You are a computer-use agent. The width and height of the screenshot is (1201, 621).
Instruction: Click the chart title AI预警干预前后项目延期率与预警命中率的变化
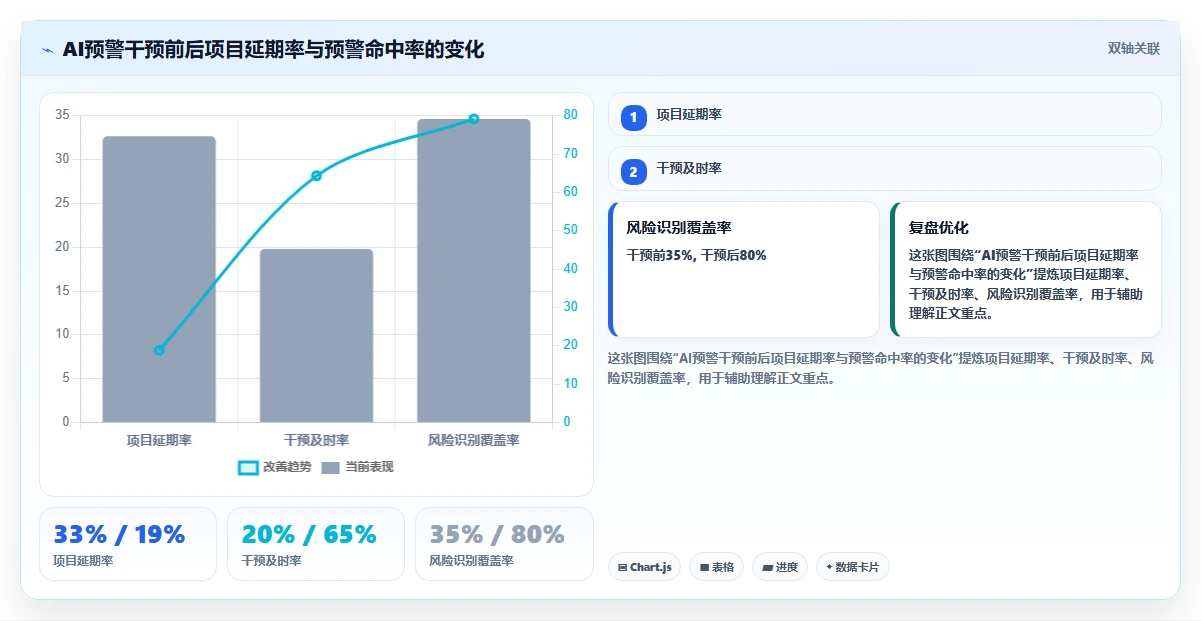[x=273, y=50]
